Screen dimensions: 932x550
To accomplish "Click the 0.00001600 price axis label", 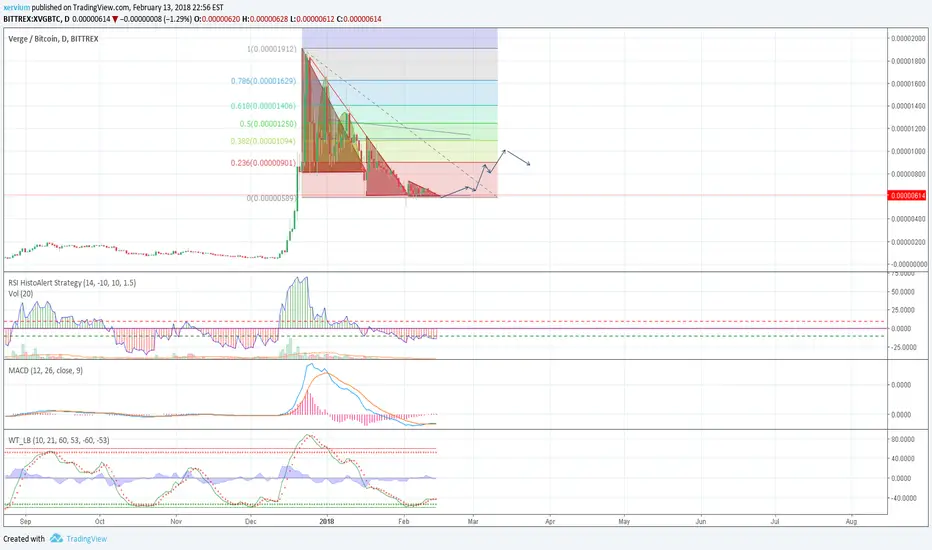I will 908,84.
